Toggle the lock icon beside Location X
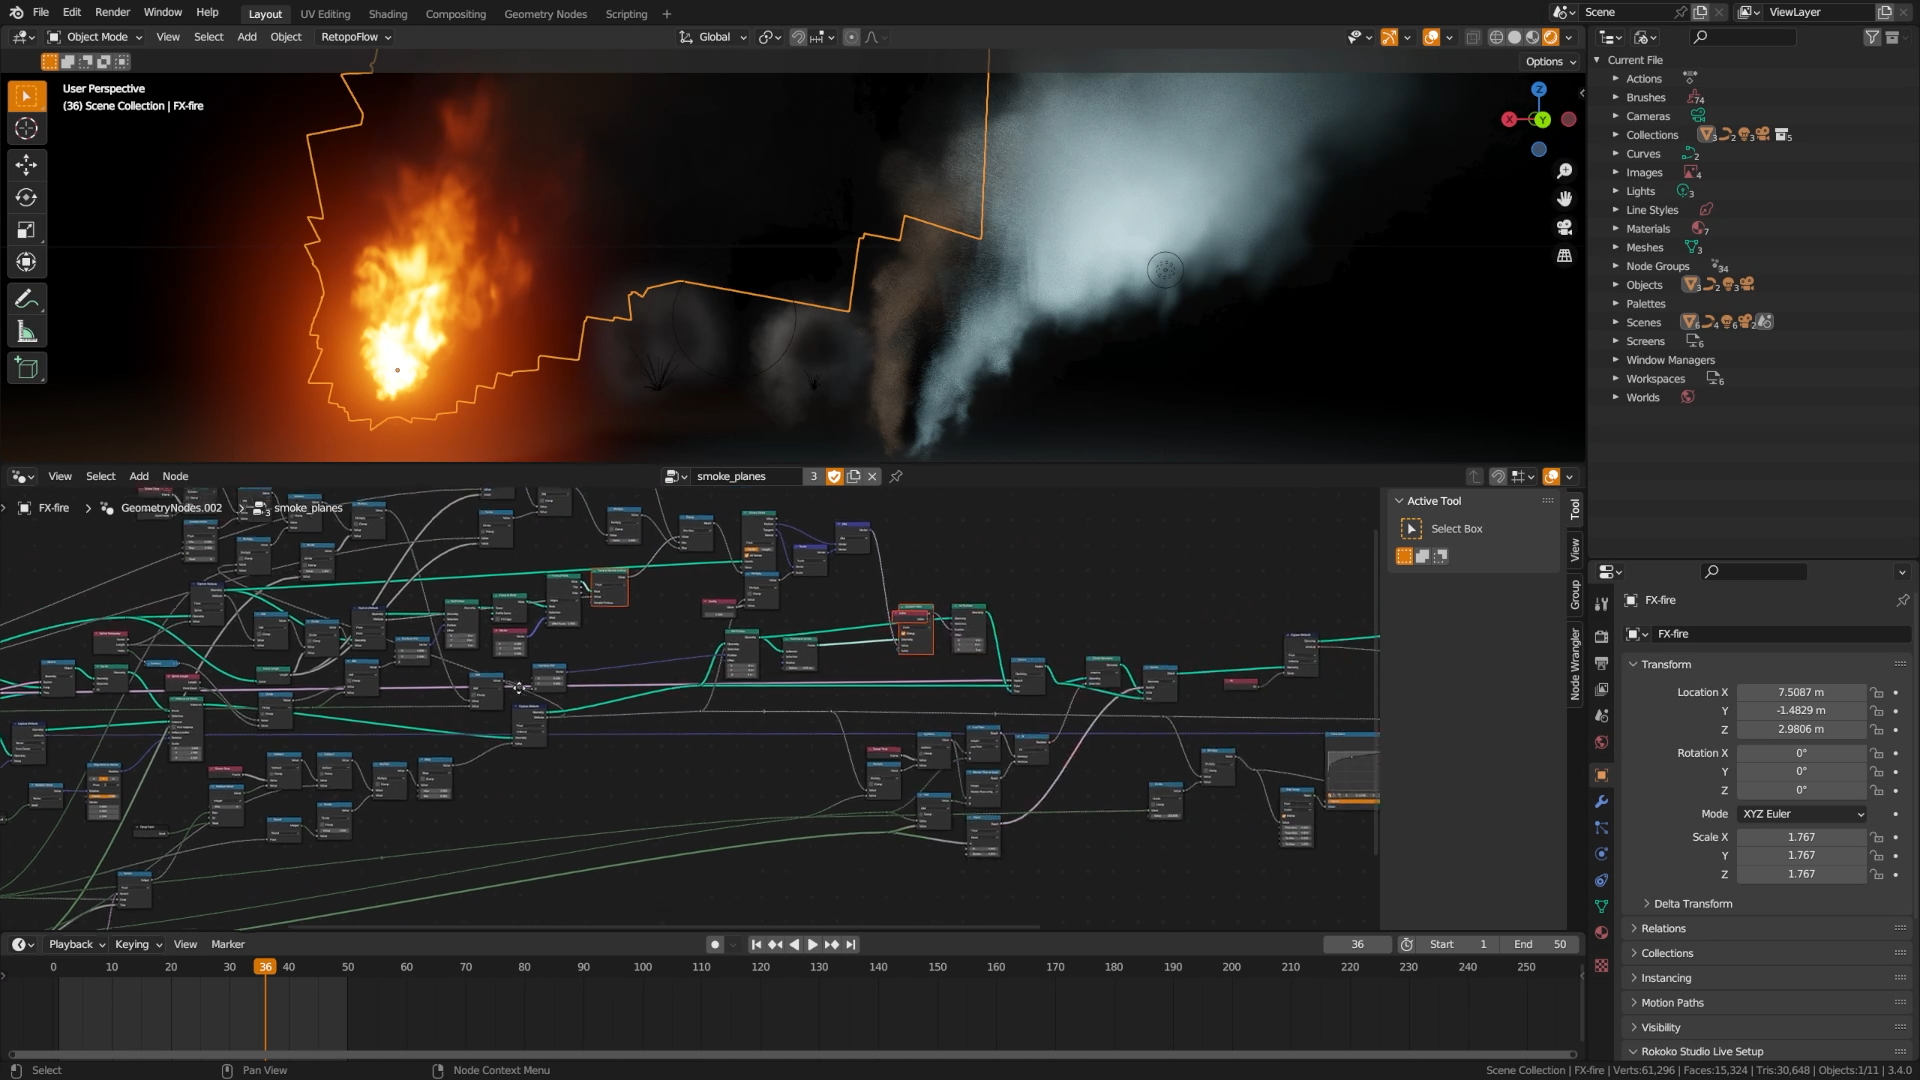This screenshot has height=1080, width=1920. click(1877, 692)
